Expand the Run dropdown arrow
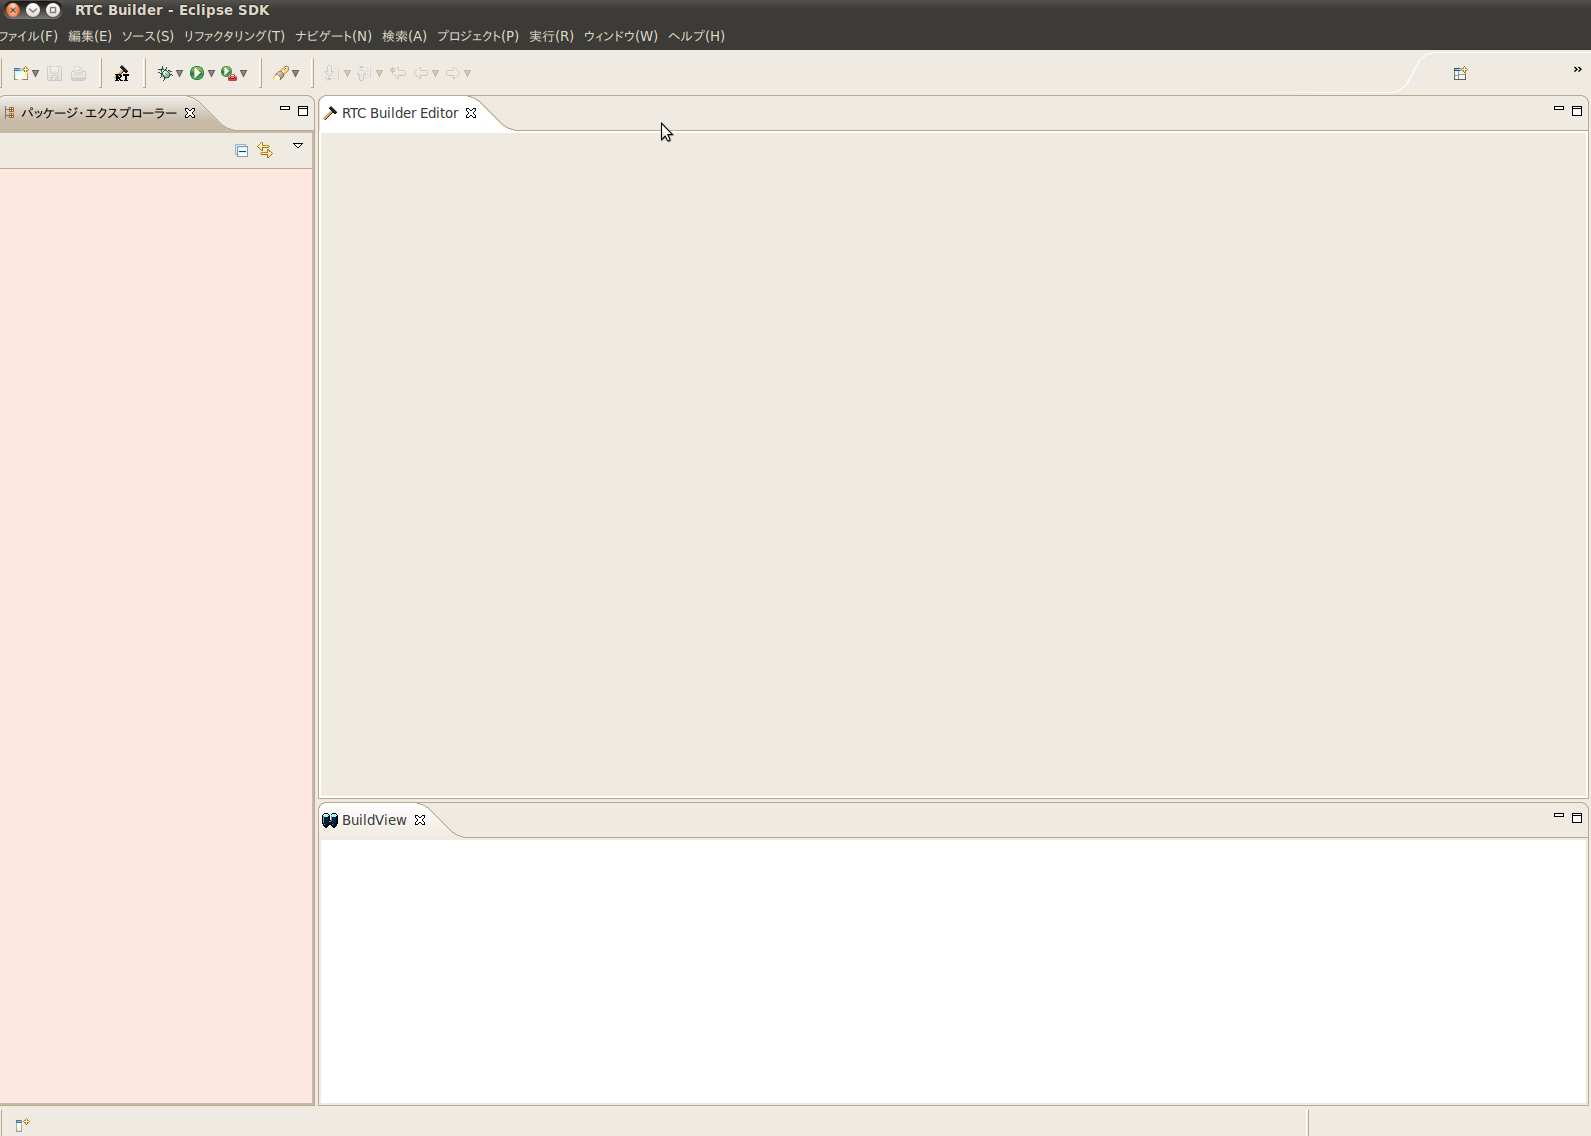This screenshot has width=1591, height=1136. (211, 73)
